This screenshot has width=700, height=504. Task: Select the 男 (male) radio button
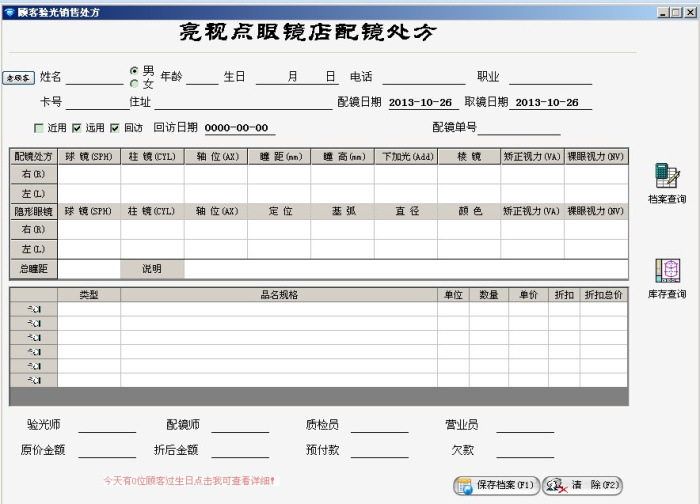click(134, 71)
